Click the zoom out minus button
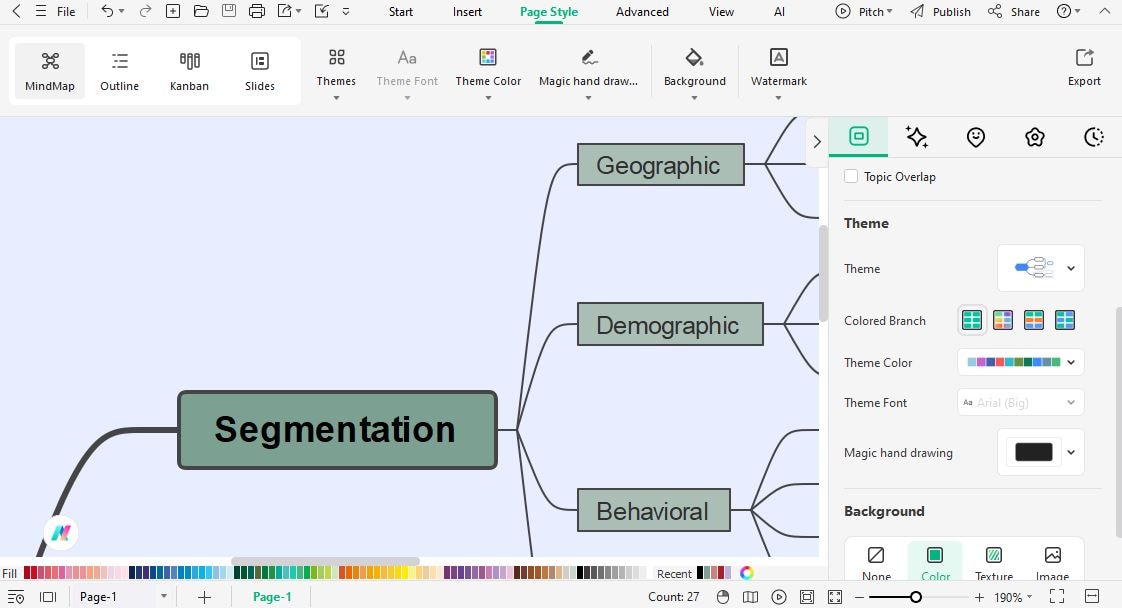Viewport: 1122px width, 608px height. 859,597
